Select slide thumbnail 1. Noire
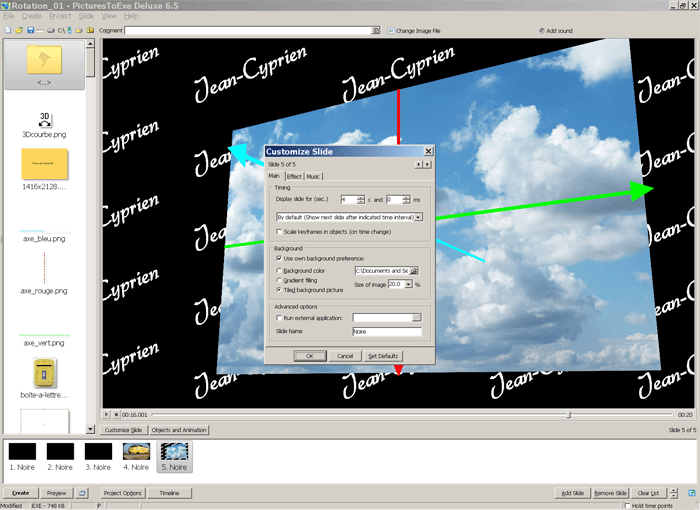The width and height of the screenshot is (700, 510). click(x=22, y=456)
